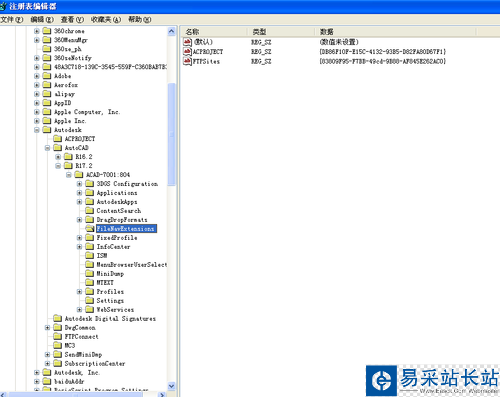
Task: Expand the DwgCommon key
Action: click(47, 328)
